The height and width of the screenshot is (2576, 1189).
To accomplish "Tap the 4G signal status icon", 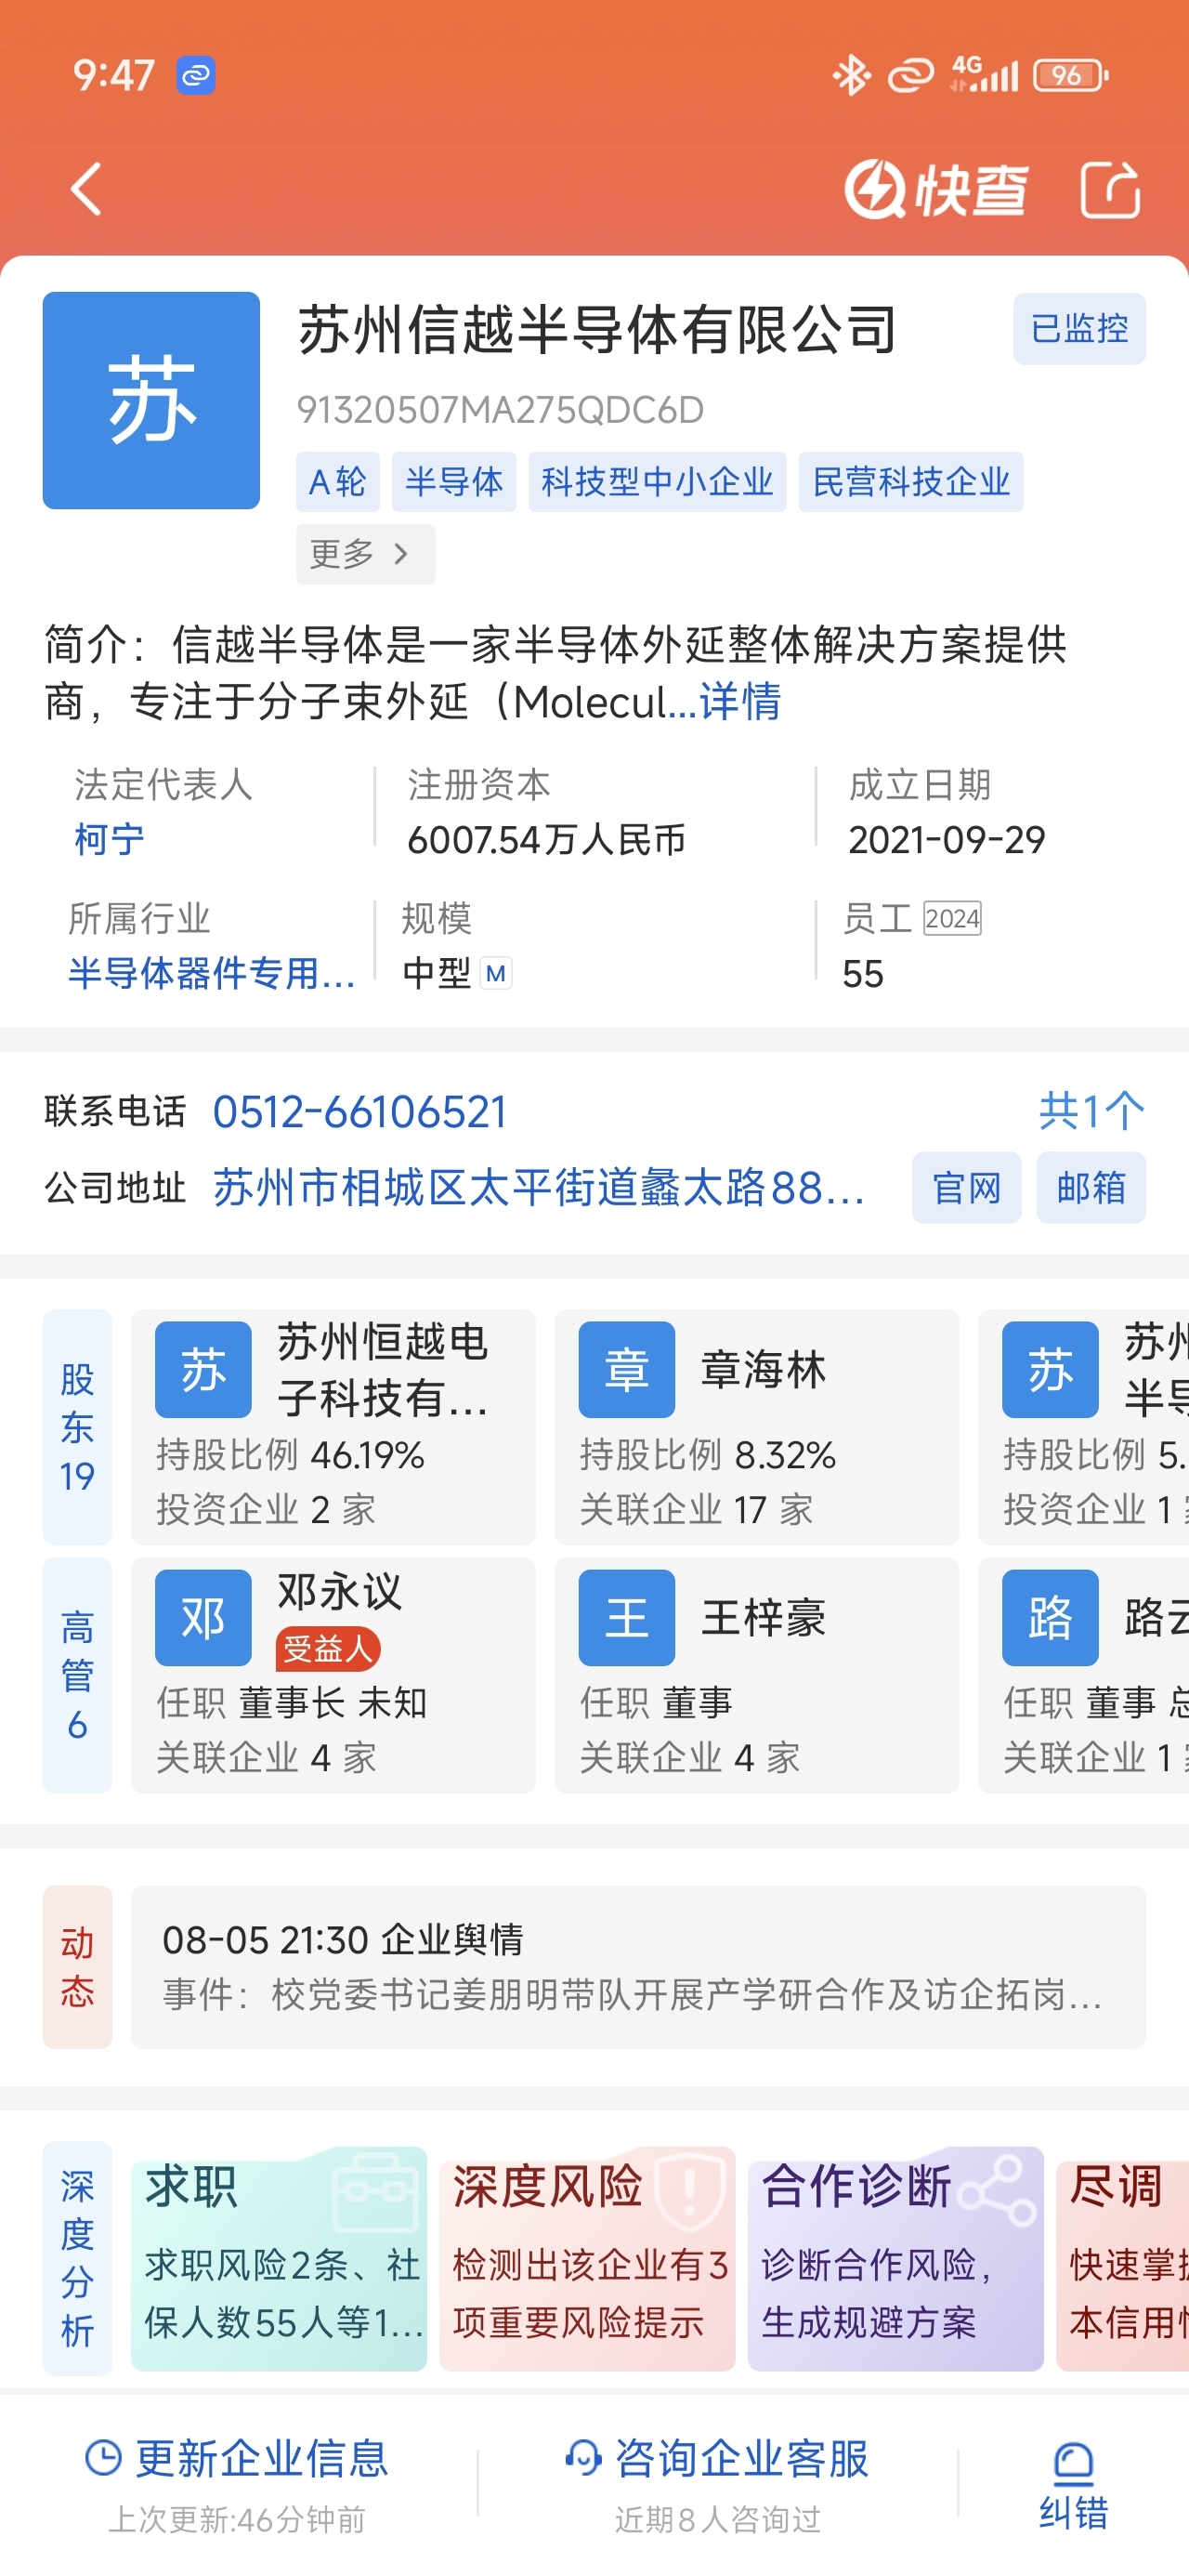I will pos(984,75).
